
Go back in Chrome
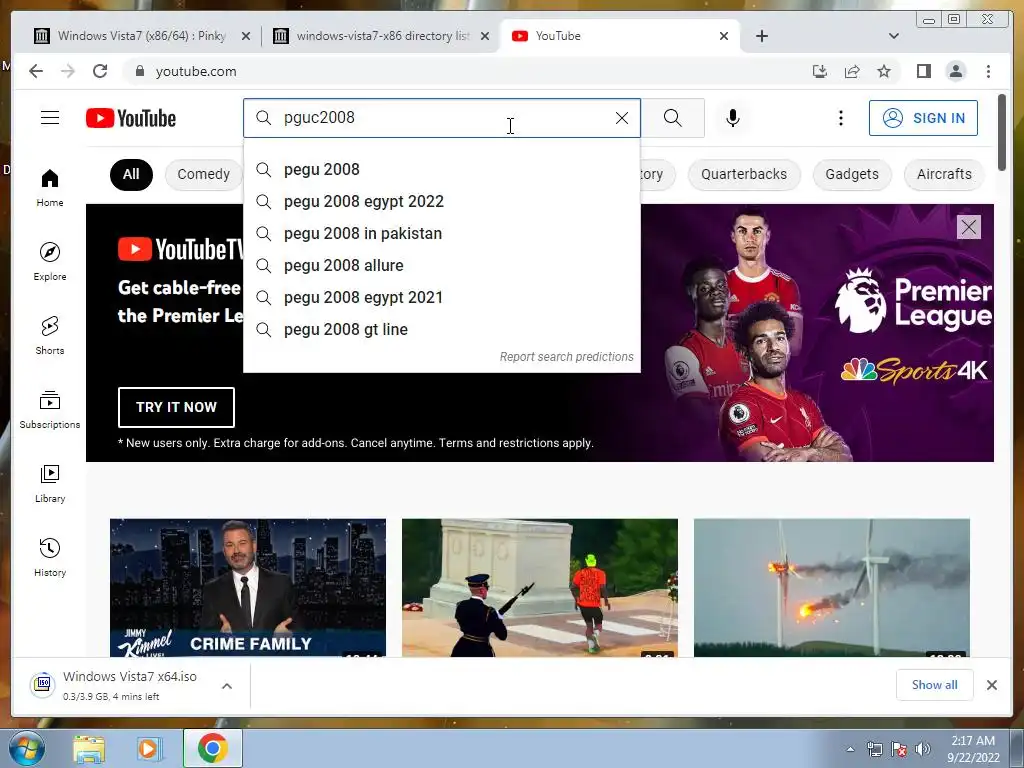36,71
